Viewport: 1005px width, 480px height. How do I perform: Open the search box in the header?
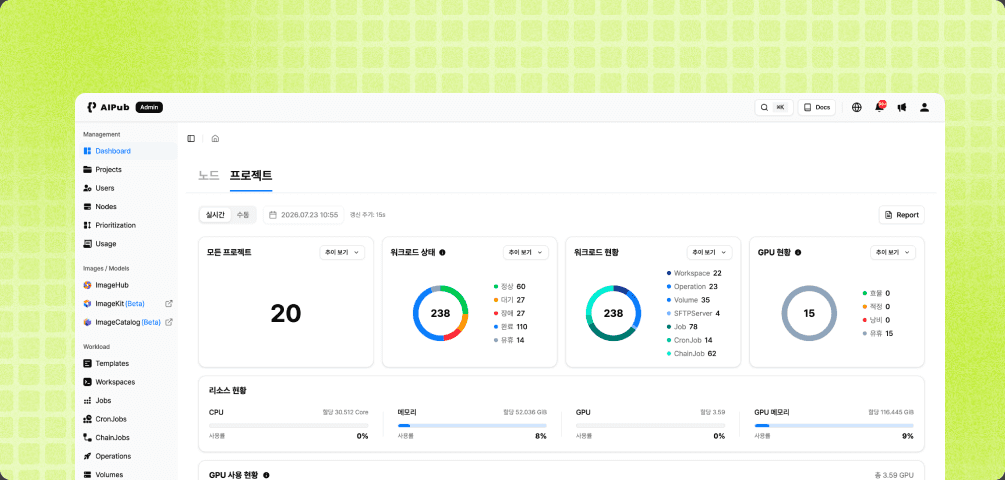[774, 108]
